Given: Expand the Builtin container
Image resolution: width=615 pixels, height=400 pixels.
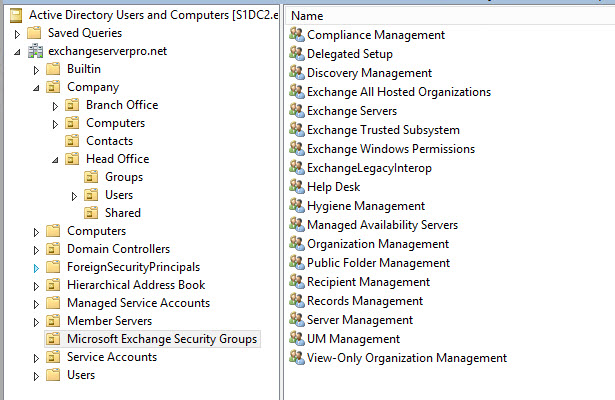Looking at the screenshot, I should click(36, 70).
